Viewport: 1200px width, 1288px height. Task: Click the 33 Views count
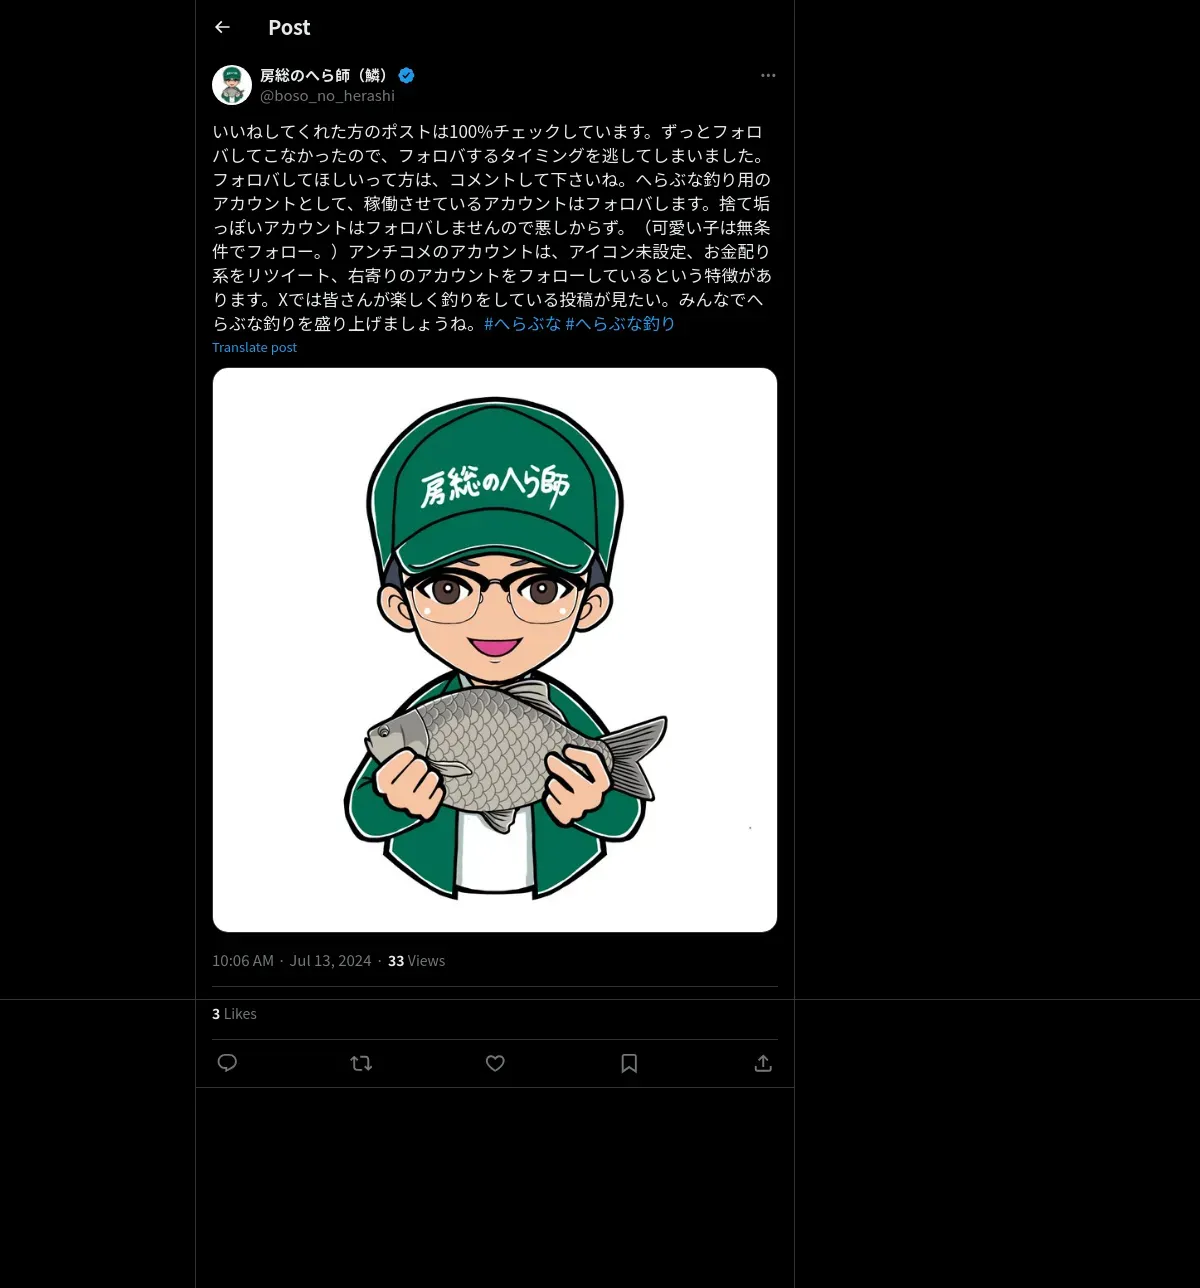(x=416, y=960)
